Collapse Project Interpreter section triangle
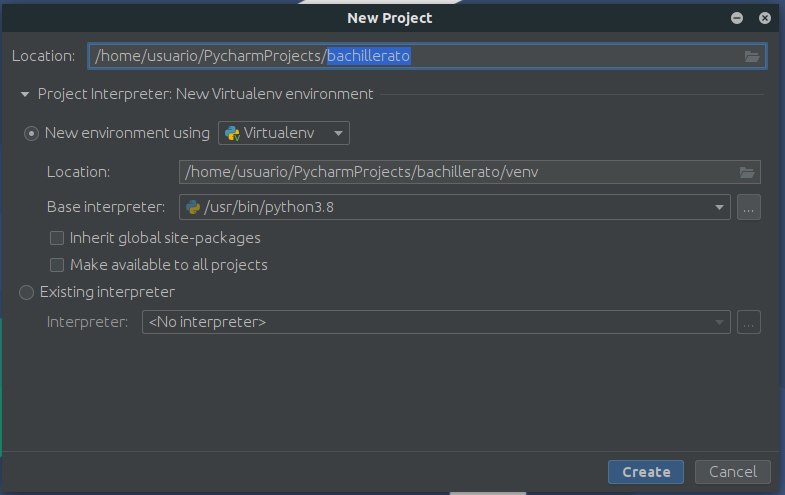The width and height of the screenshot is (785, 495). [25, 94]
